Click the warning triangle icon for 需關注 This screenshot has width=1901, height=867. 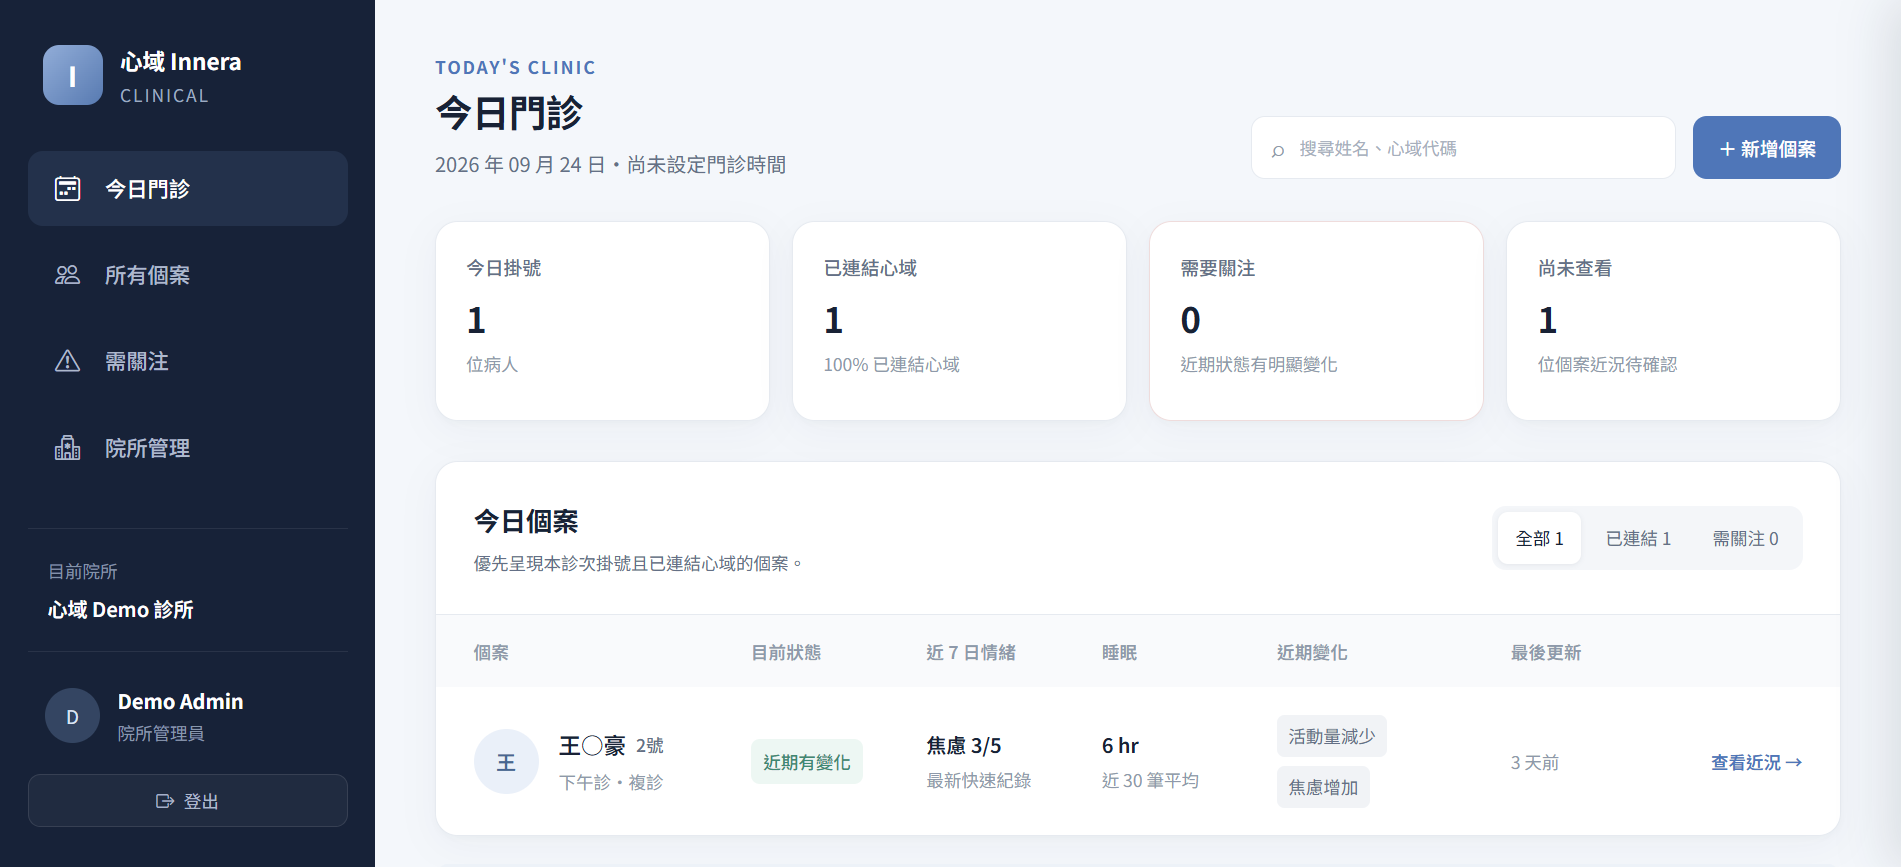click(x=67, y=361)
